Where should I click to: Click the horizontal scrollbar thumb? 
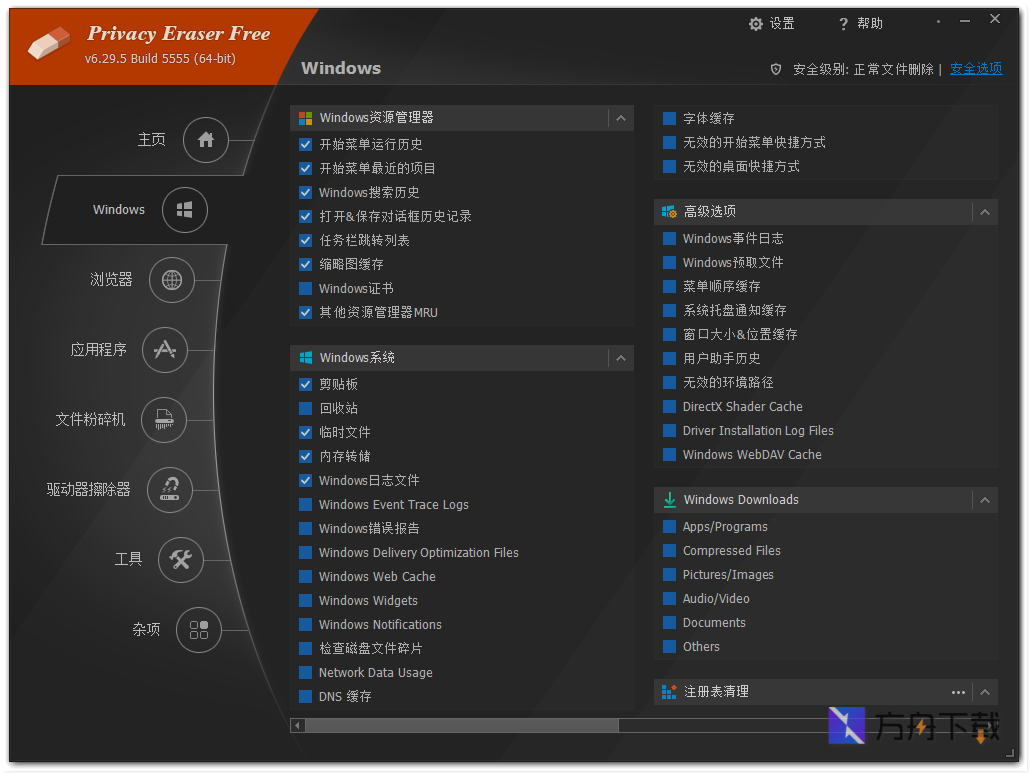462,726
